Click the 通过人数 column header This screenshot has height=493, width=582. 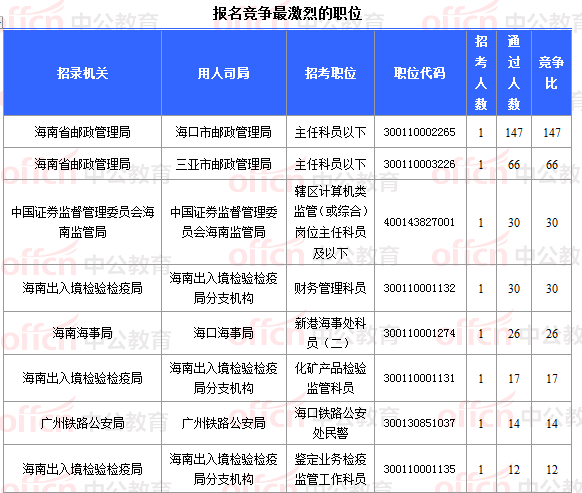(x=514, y=73)
